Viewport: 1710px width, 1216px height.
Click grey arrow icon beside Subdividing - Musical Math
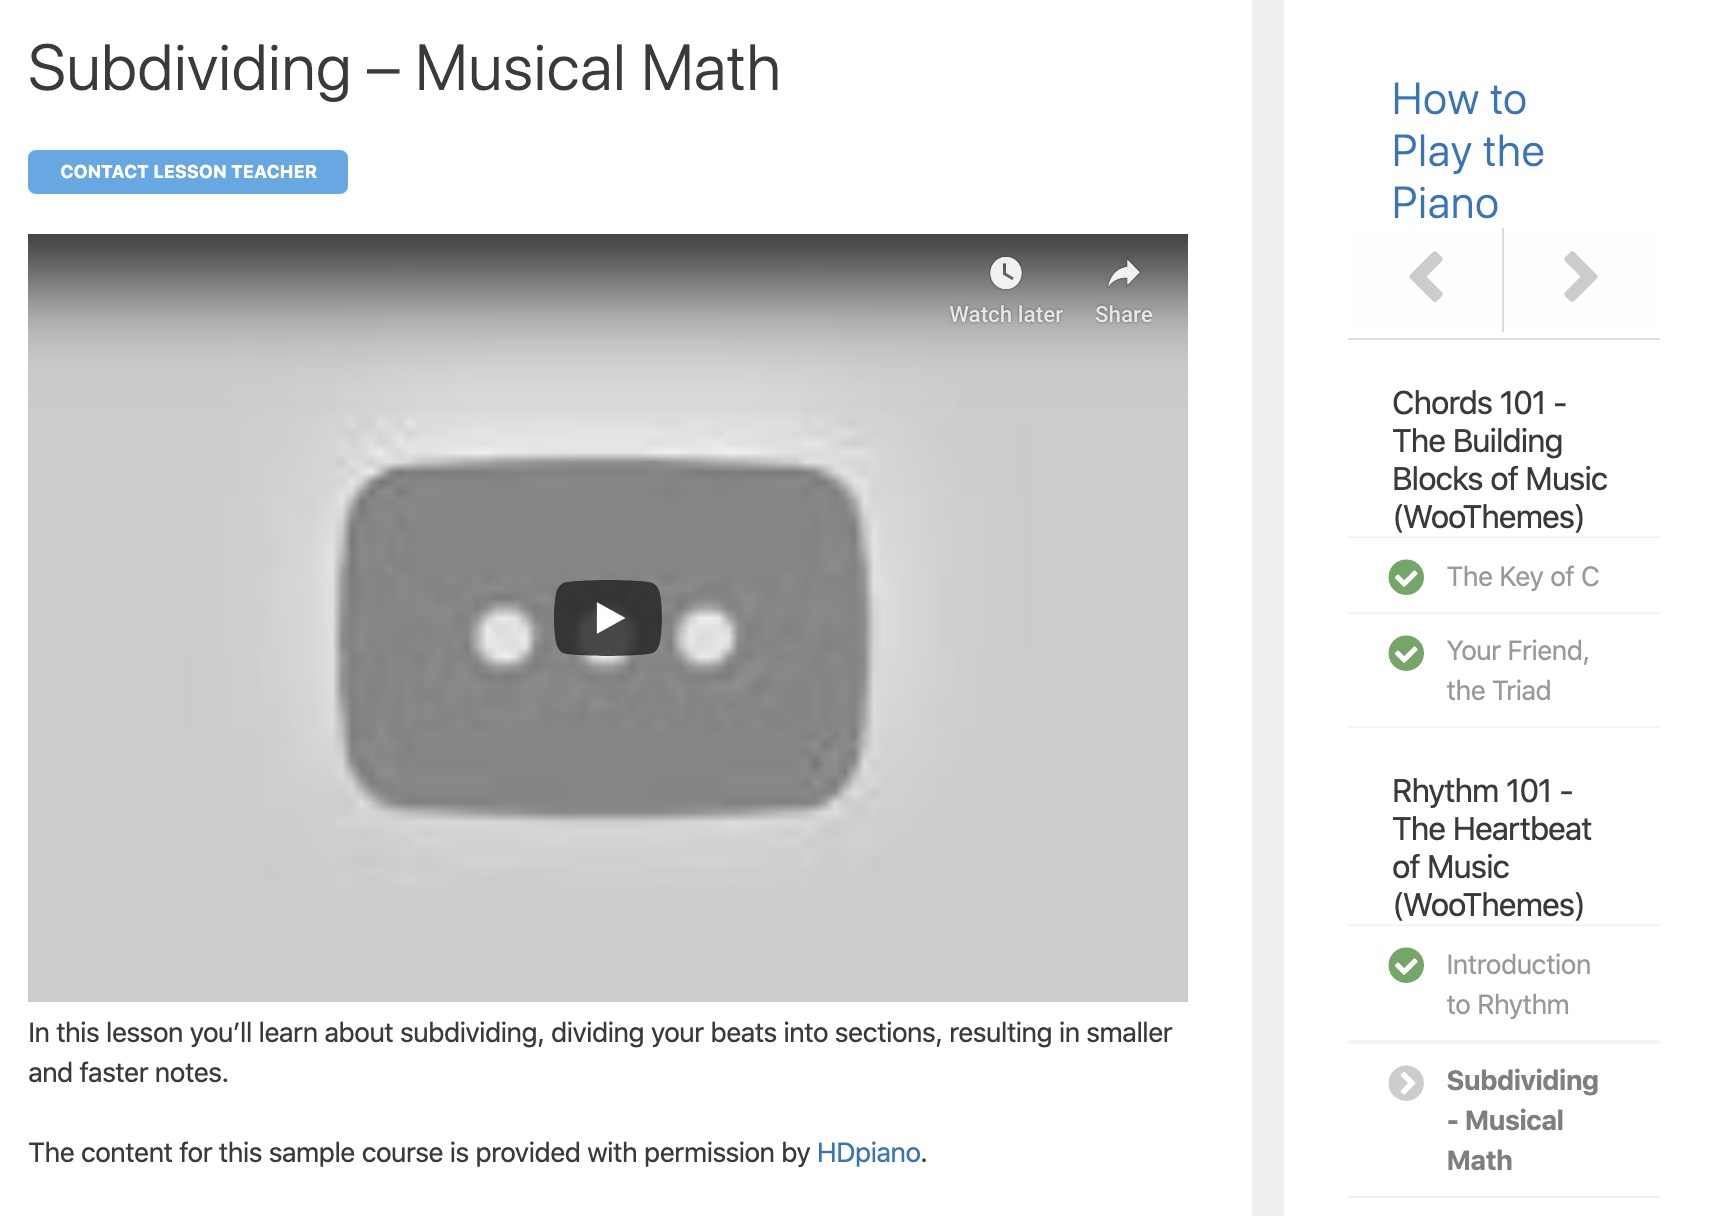1406,1083
